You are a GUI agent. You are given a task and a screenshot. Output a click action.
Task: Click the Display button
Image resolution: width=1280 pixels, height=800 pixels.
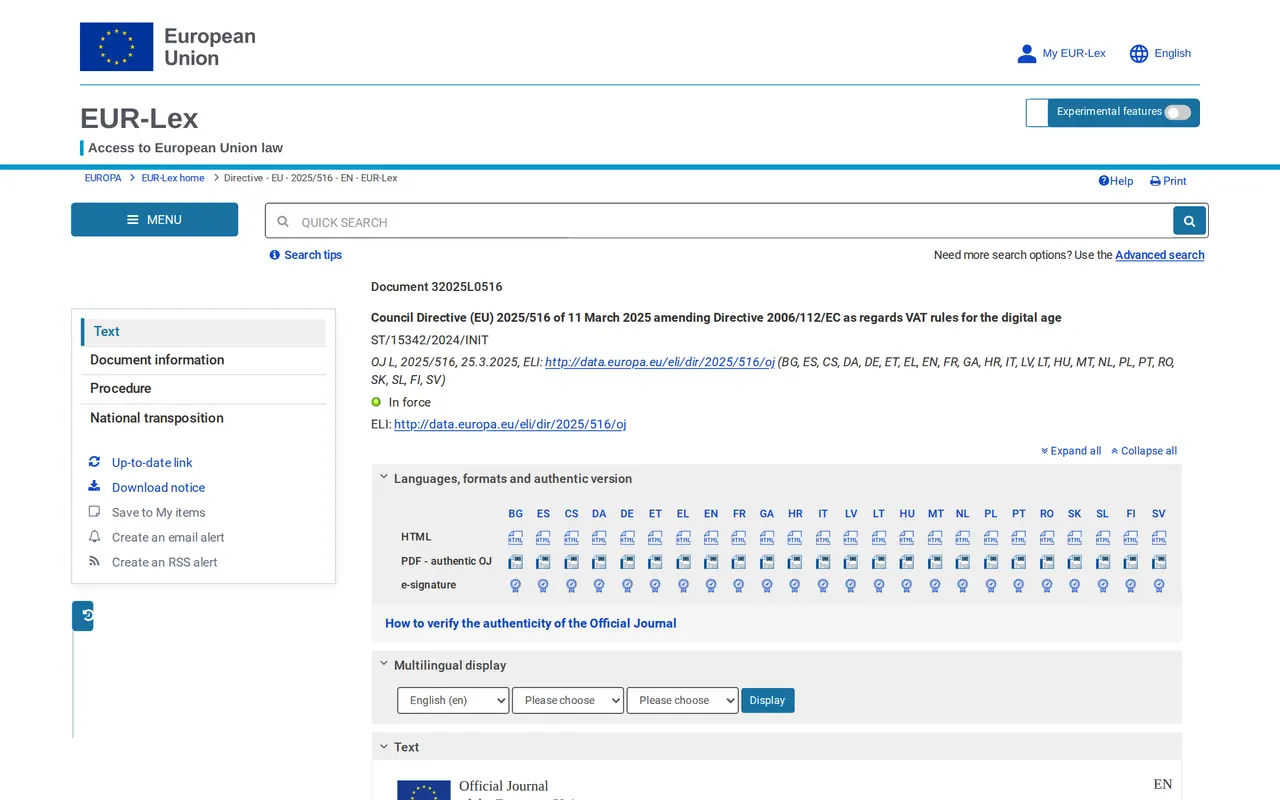[x=768, y=700]
